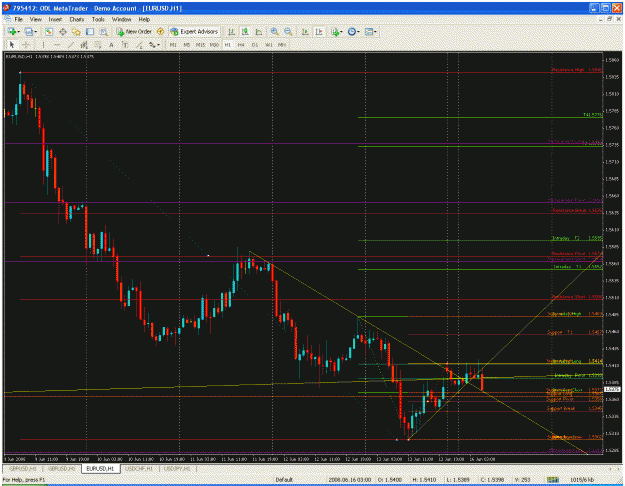
Task: Open the View menu
Action: coord(35,19)
